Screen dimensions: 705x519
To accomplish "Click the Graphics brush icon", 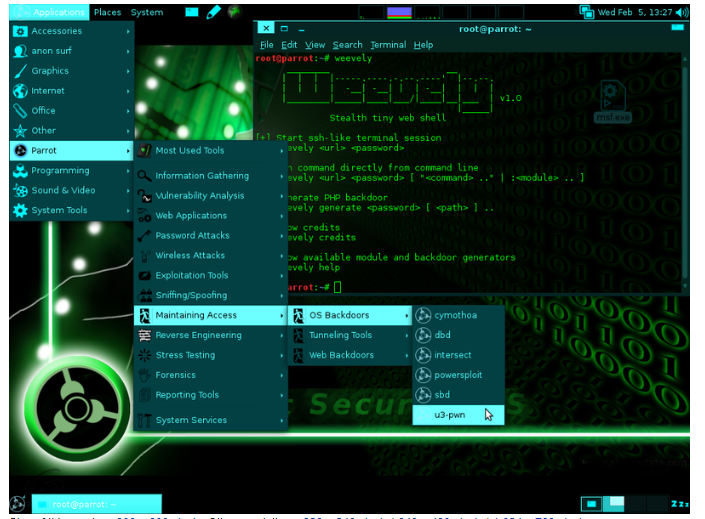I will click(20, 71).
